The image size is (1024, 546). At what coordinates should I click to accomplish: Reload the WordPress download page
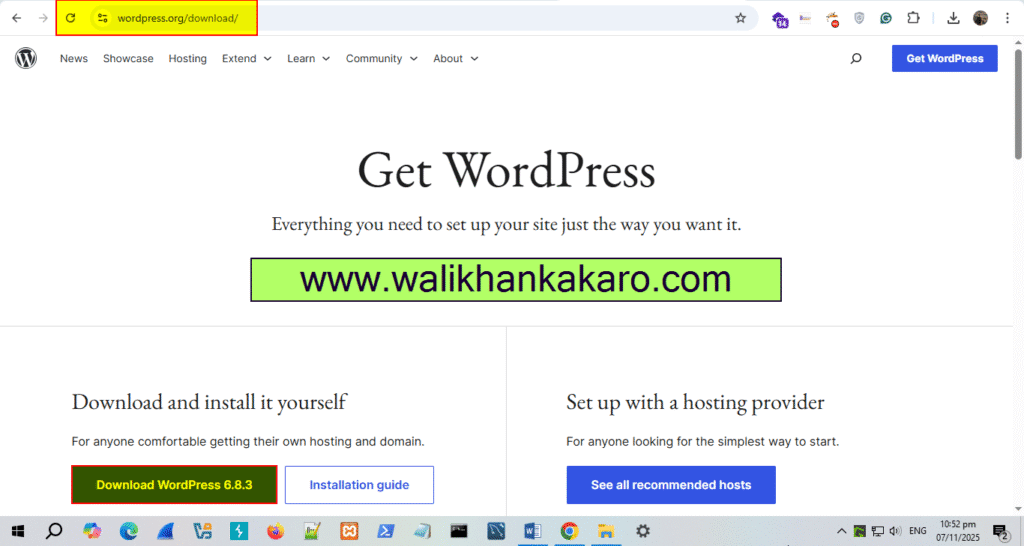(x=71, y=18)
